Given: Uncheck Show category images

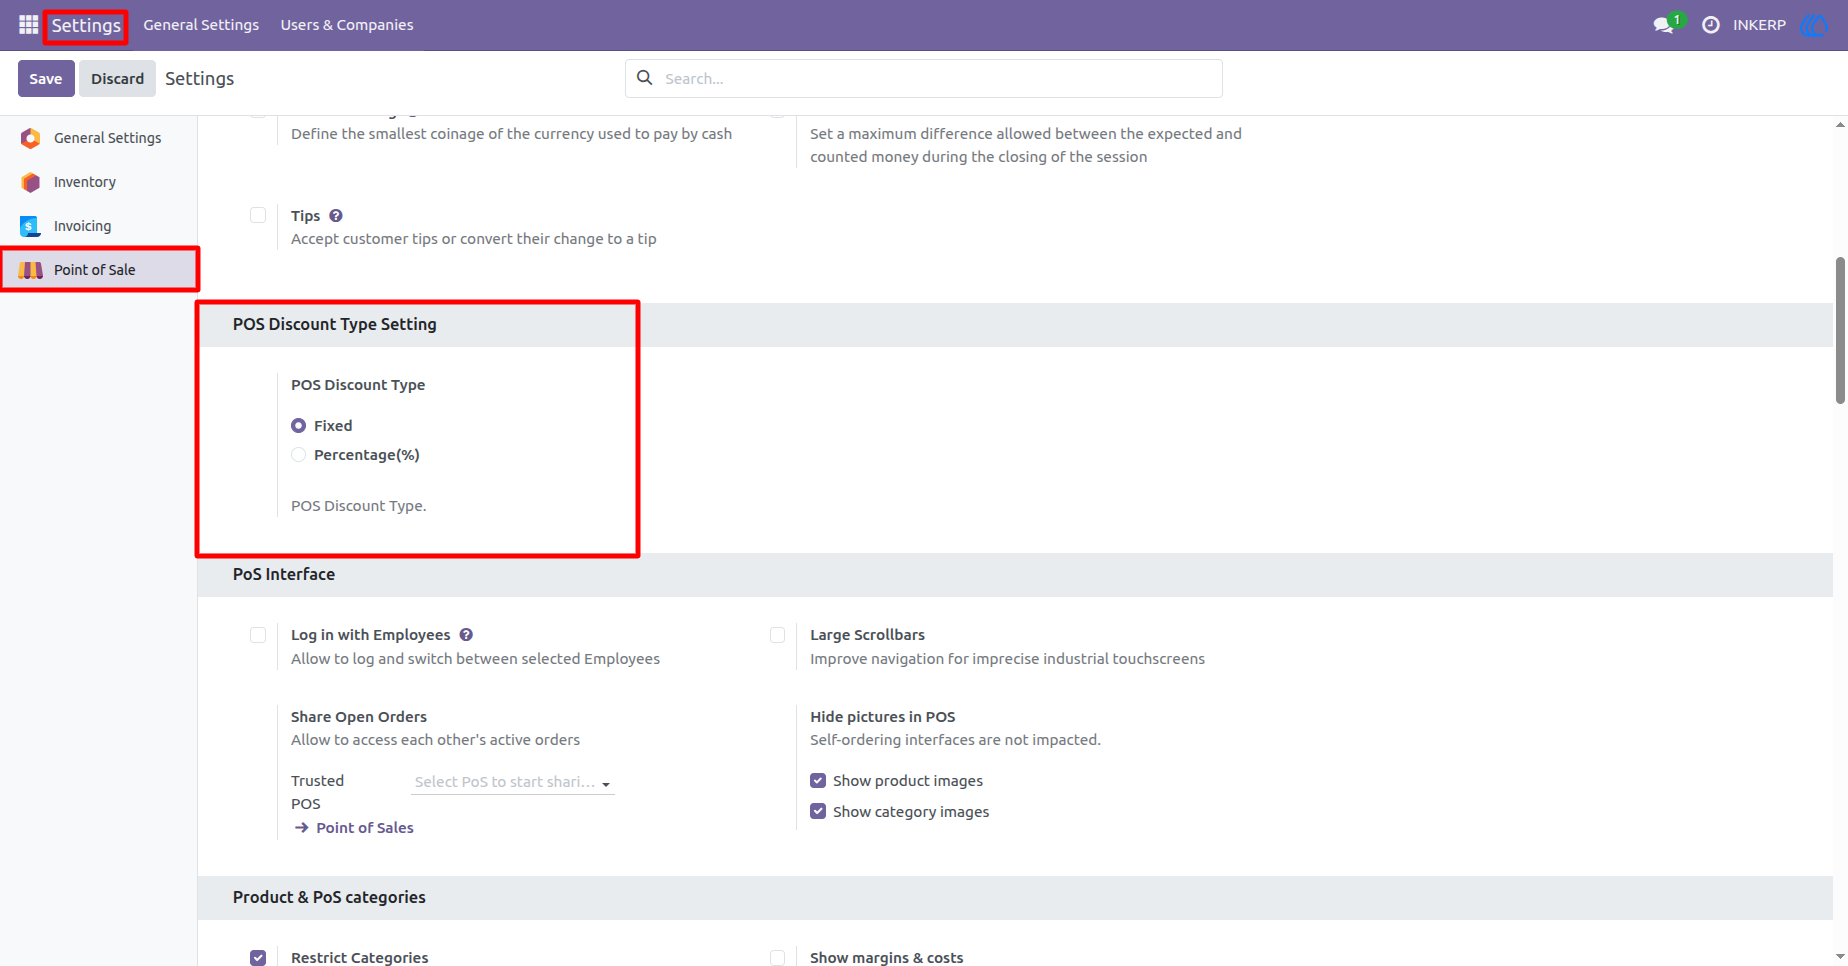Looking at the screenshot, I should pos(818,812).
